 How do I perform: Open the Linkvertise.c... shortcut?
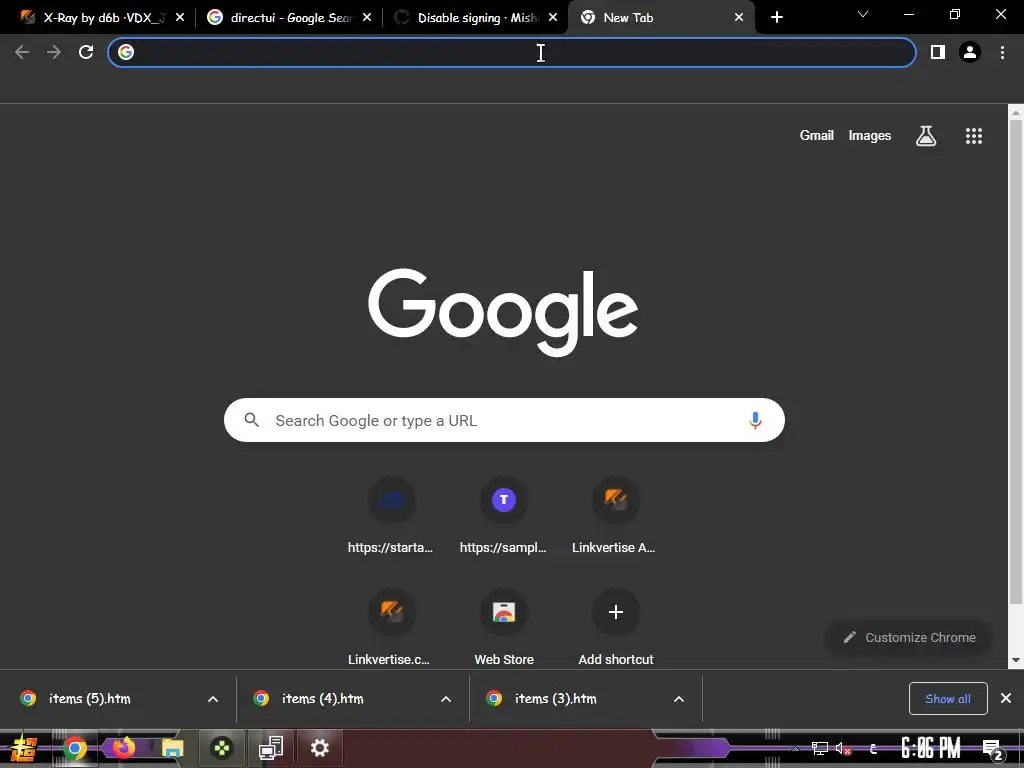[x=391, y=628]
